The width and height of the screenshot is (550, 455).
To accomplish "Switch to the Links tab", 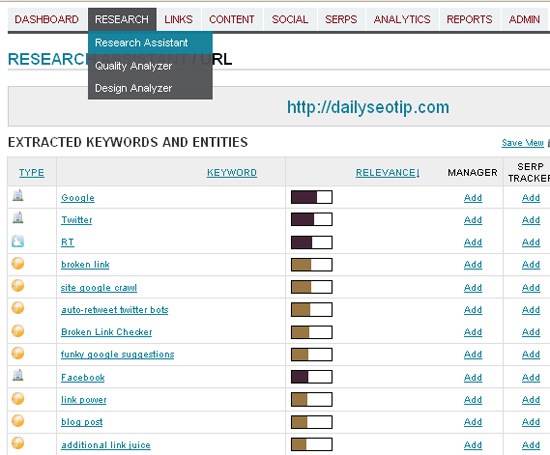I will [179, 19].
